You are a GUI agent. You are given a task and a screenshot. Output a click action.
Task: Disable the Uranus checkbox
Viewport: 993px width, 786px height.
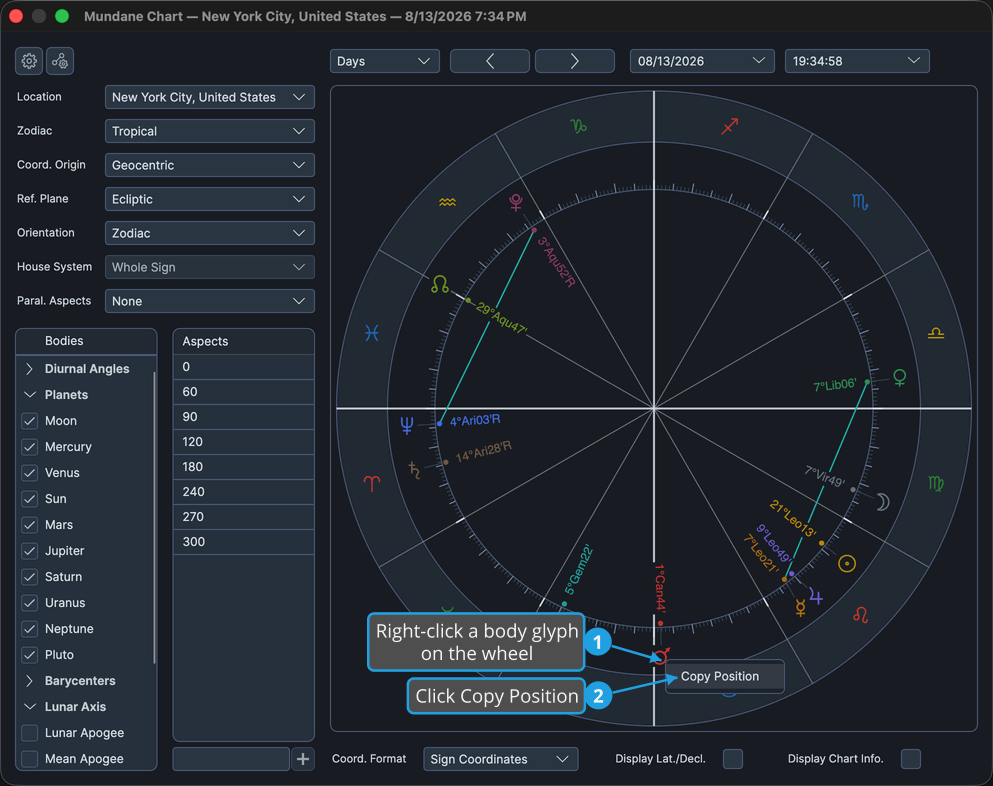[x=29, y=602]
